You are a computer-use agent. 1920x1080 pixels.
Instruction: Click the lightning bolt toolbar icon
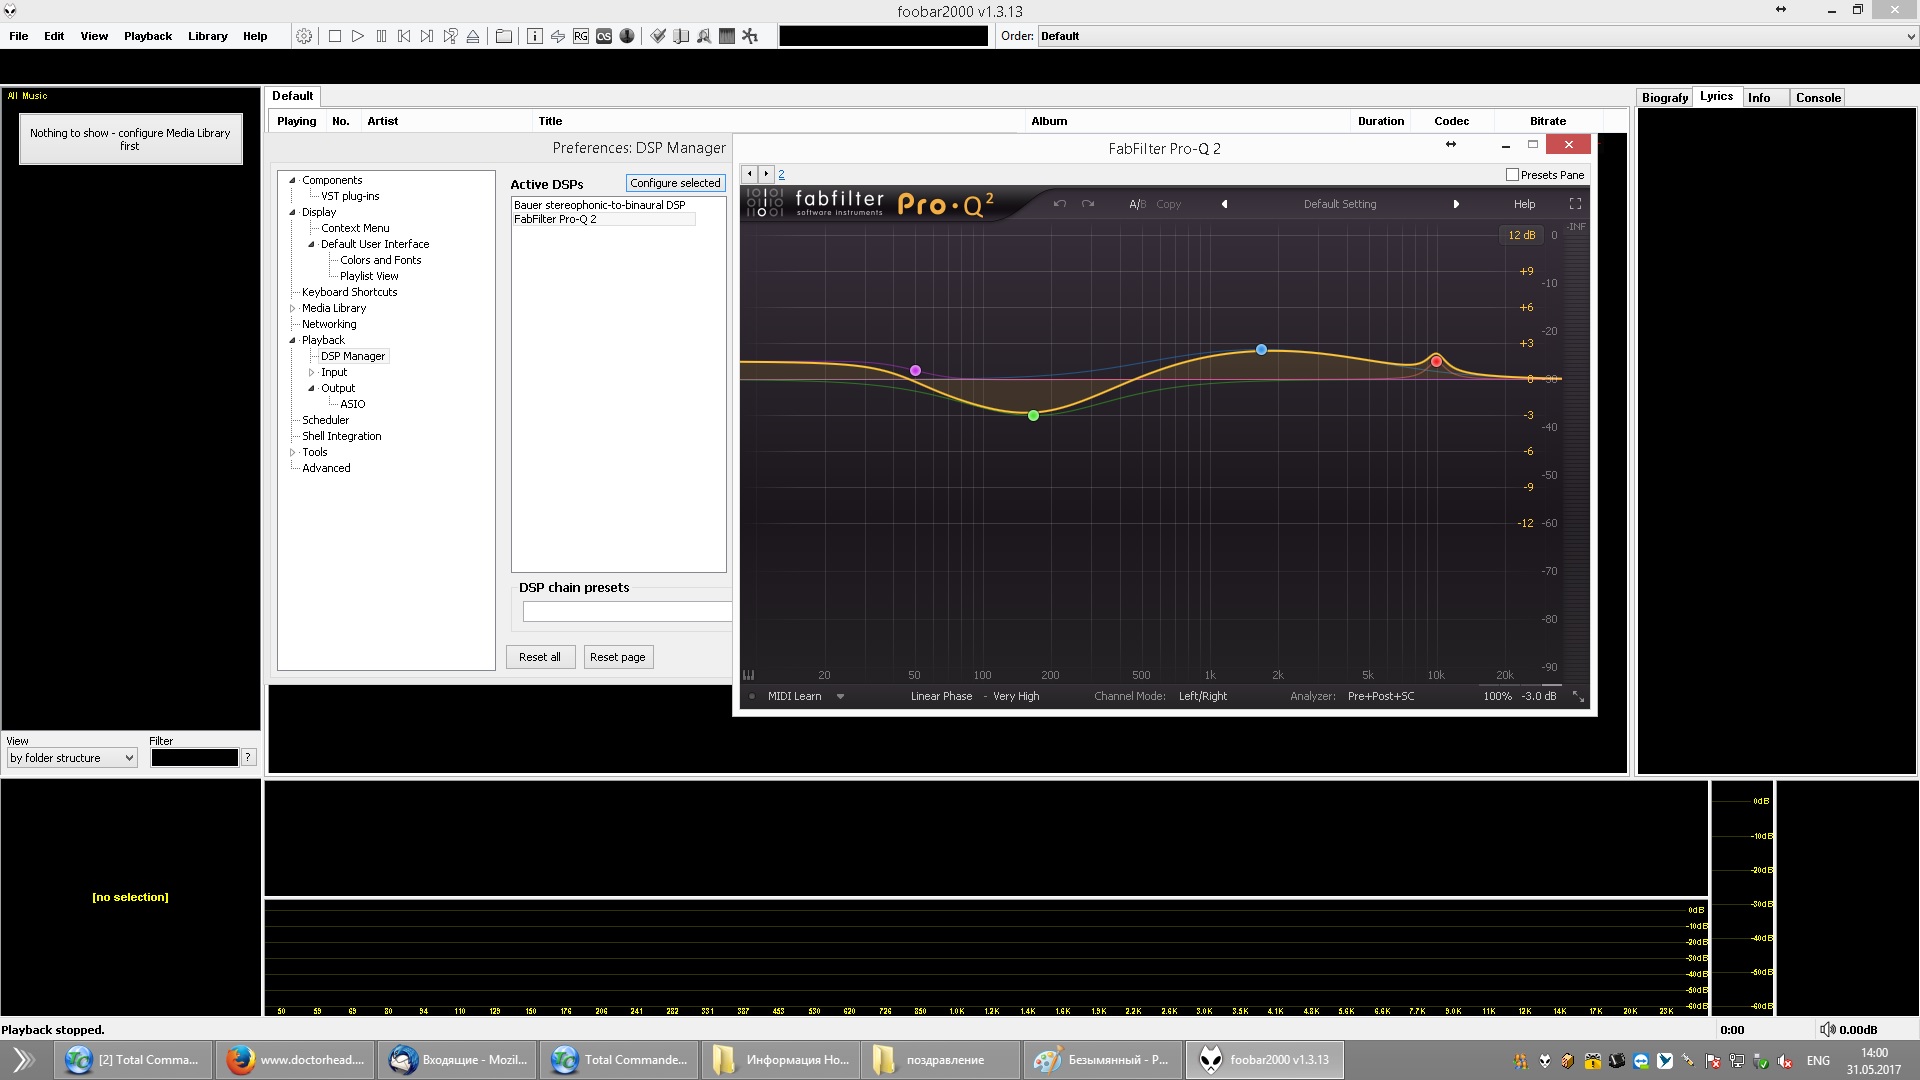click(558, 36)
